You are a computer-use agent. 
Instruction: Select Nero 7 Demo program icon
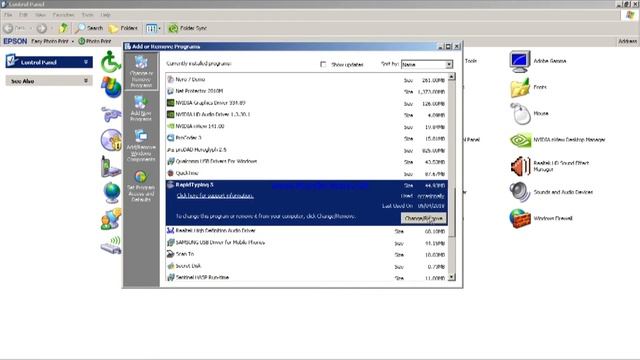point(171,79)
